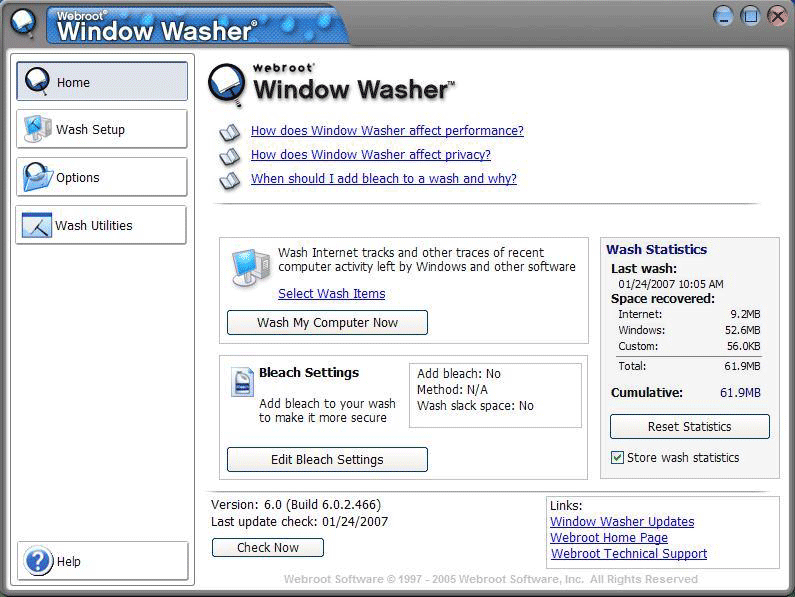
Task: Click the book icon beside bleach question
Action: pos(230,181)
